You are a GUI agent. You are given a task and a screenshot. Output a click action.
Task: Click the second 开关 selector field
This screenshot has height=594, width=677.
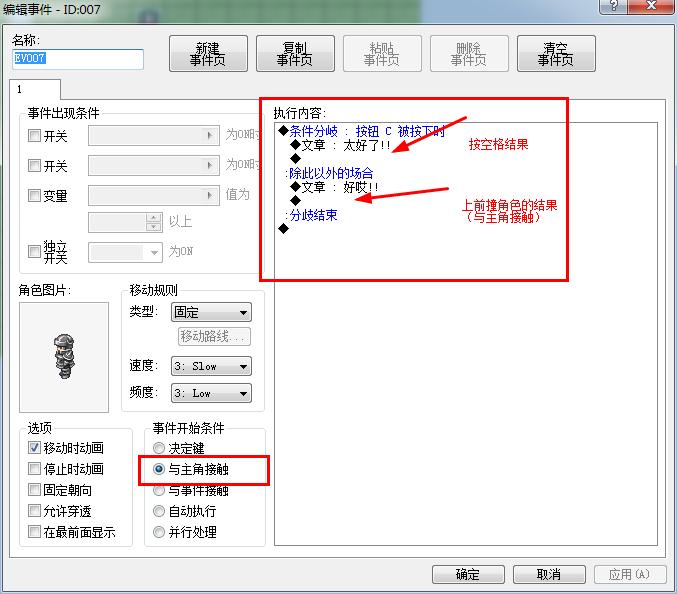(154, 165)
